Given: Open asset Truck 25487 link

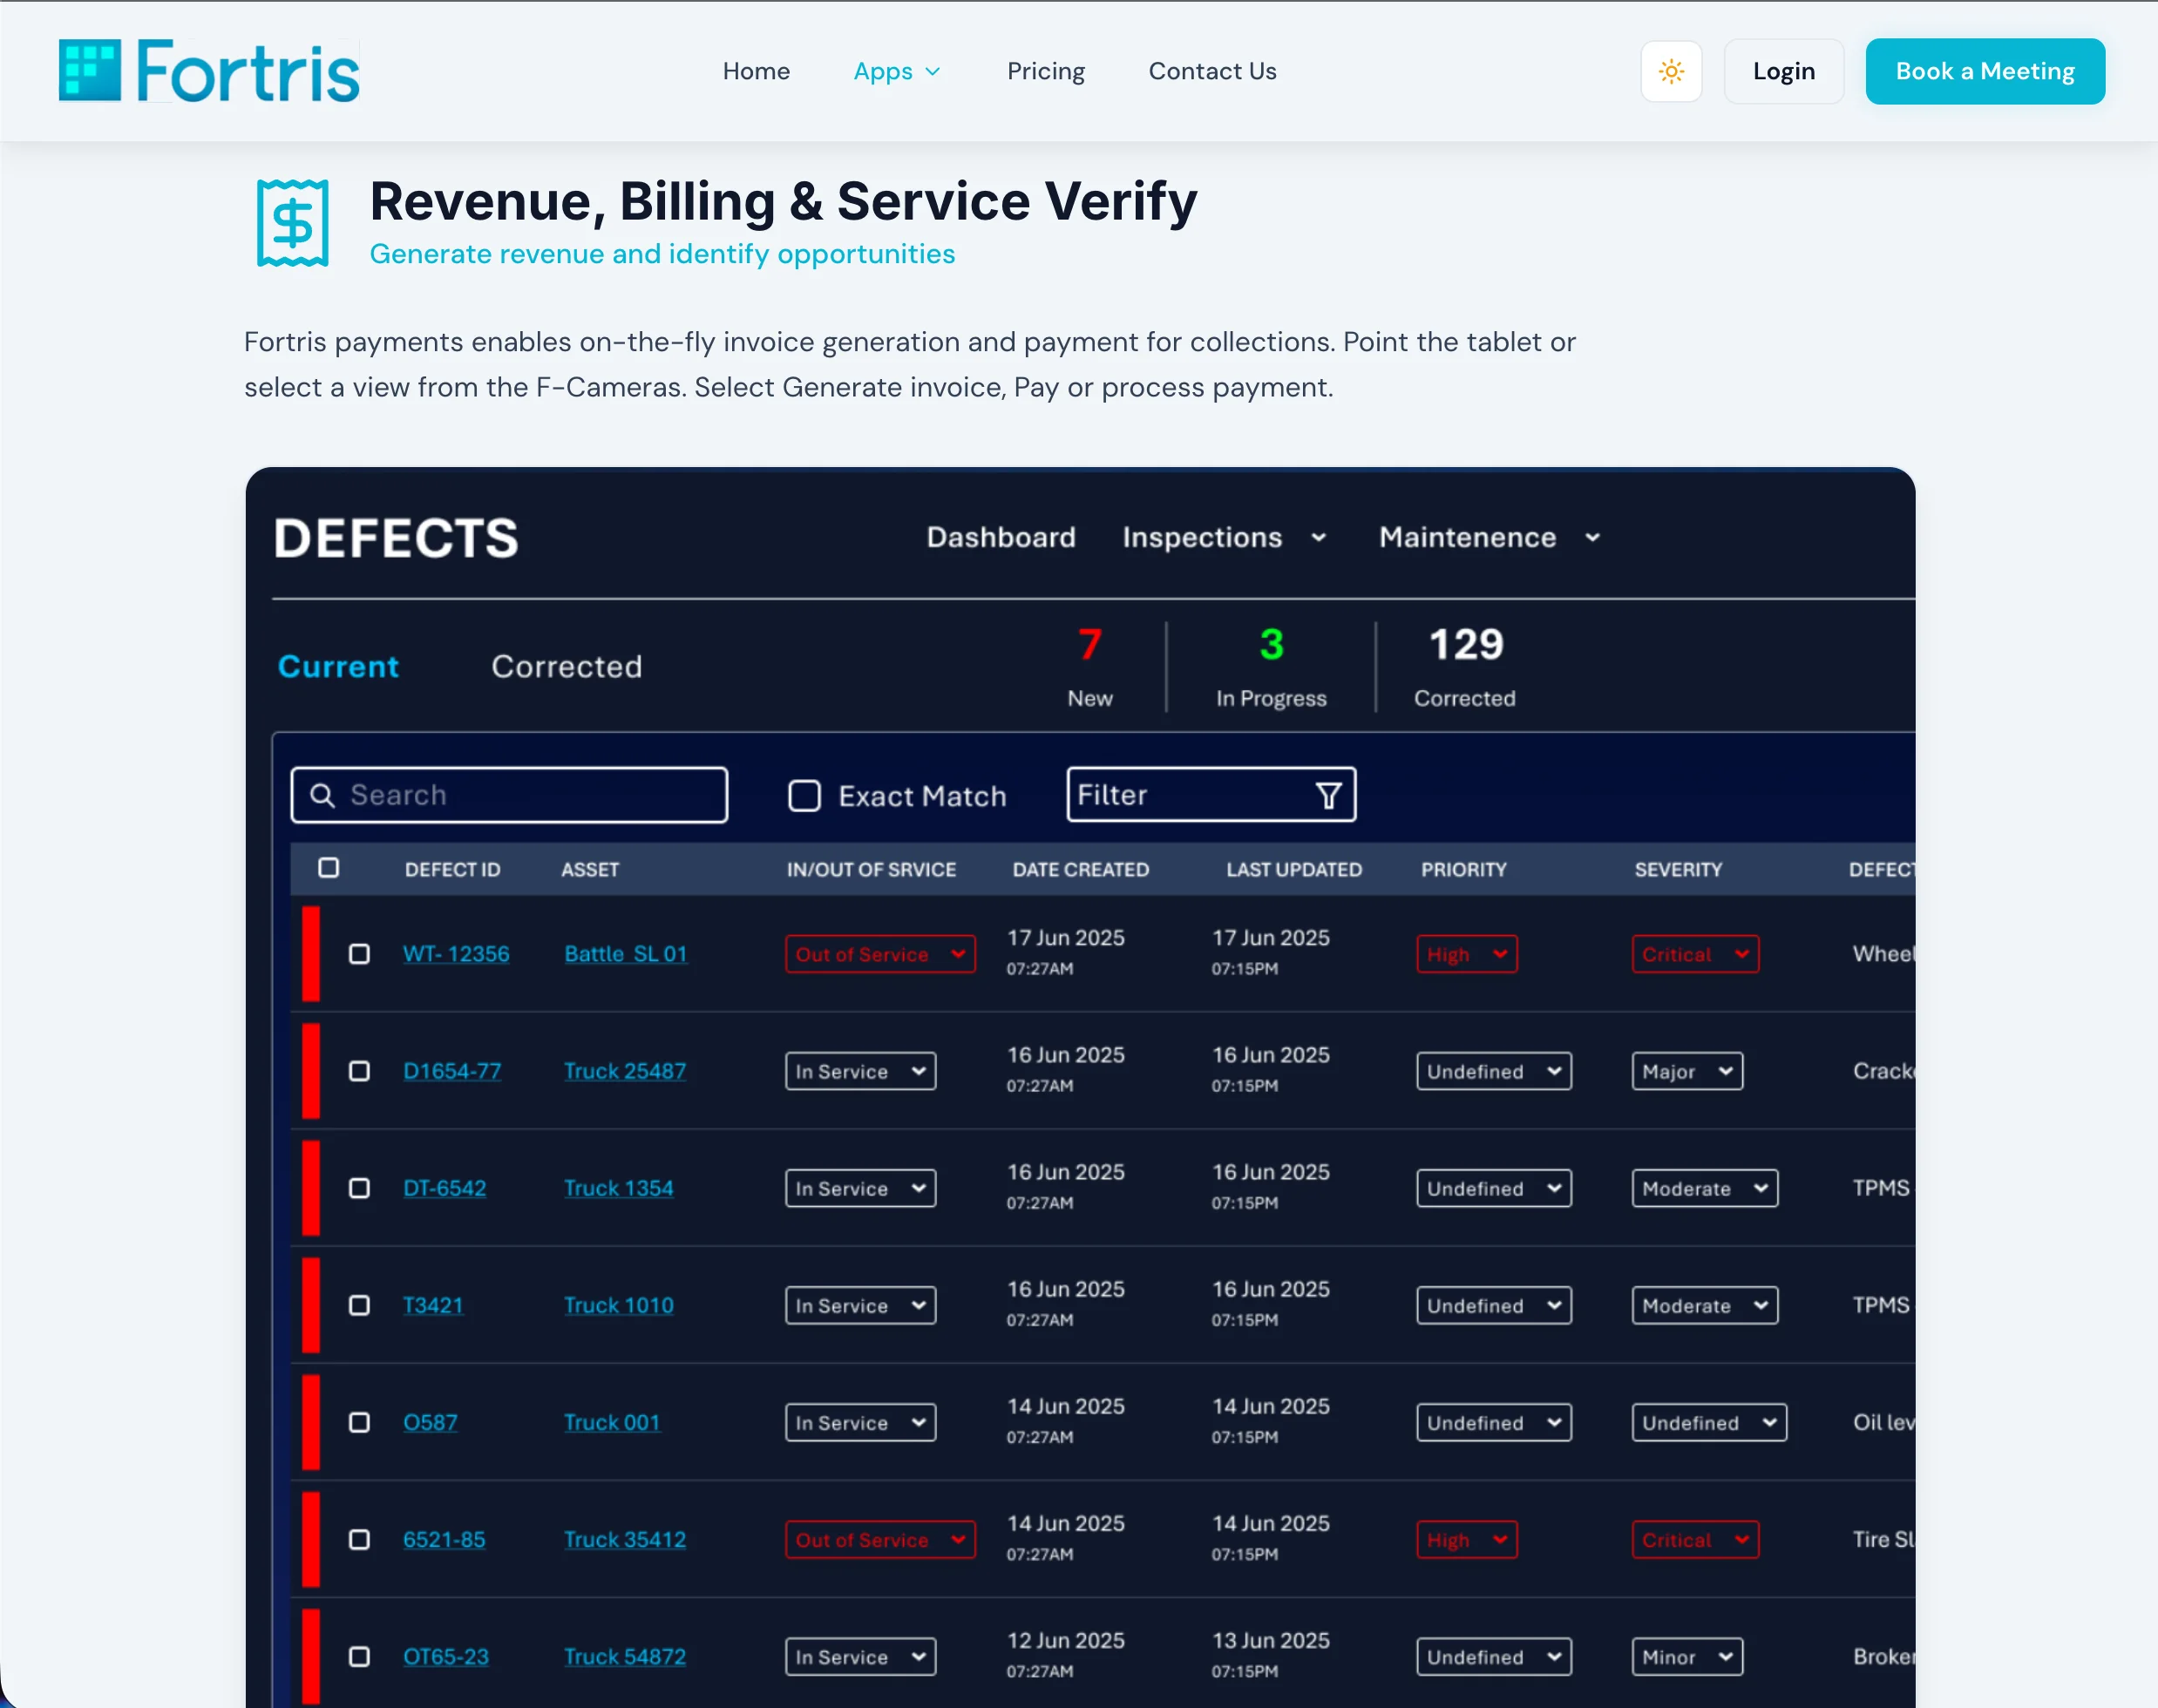Looking at the screenshot, I should [x=625, y=1071].
